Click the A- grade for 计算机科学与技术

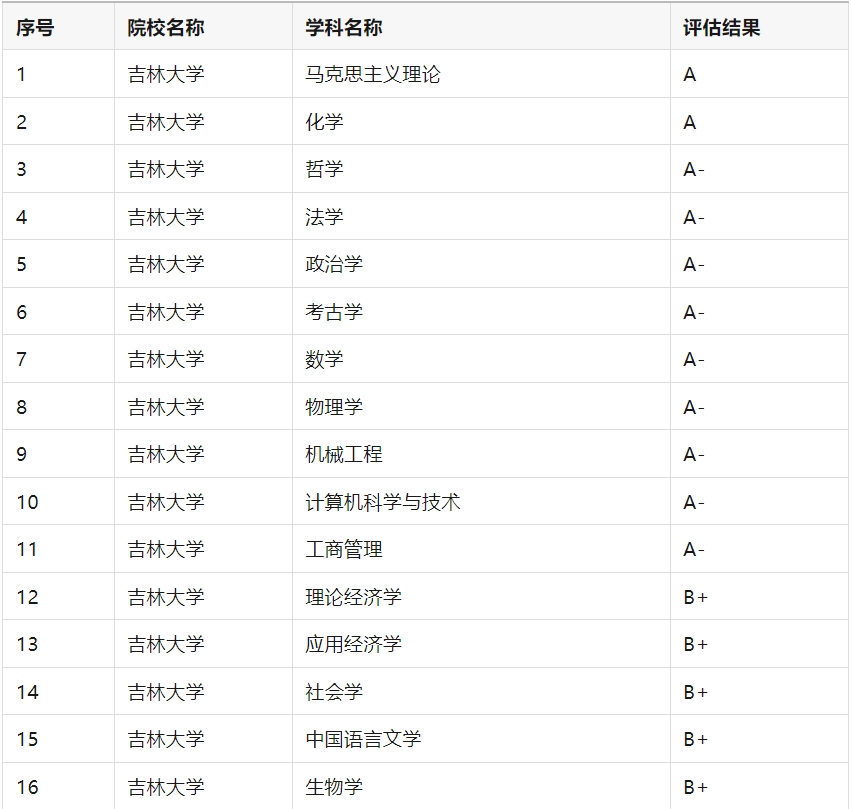(694, 503)
